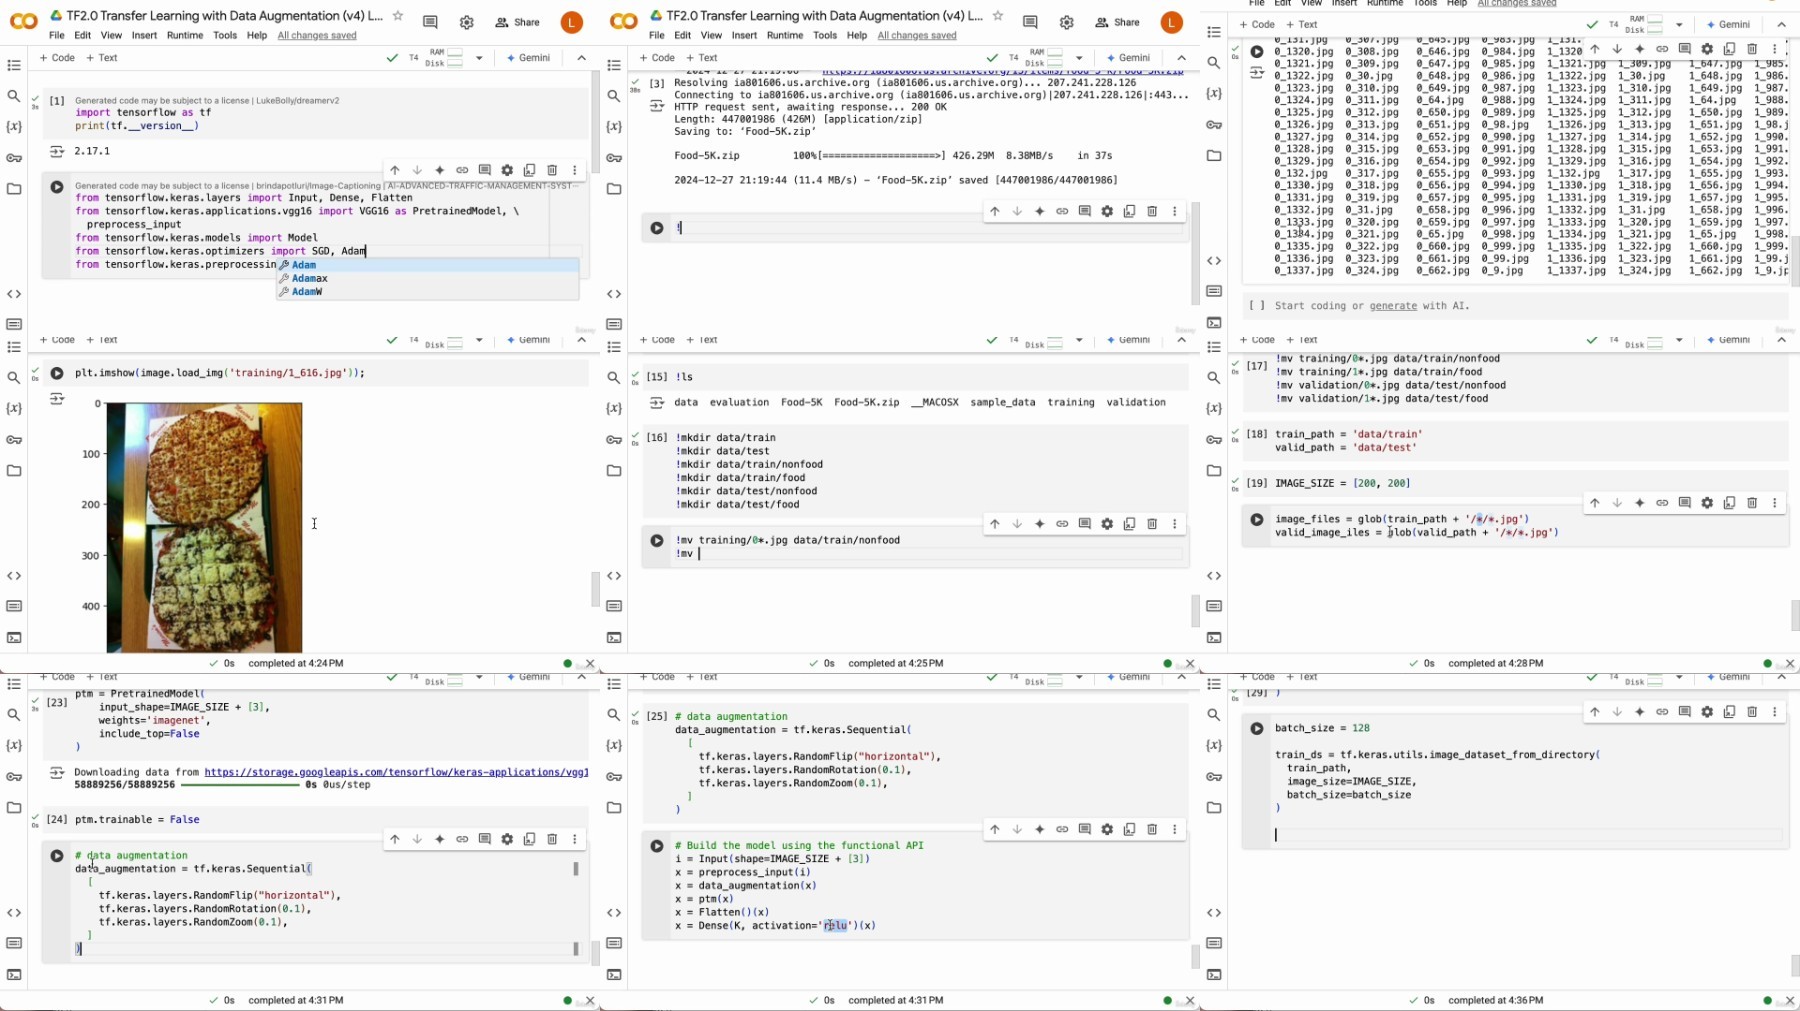This screenshot has height=1011, width=1800.
Task: Click the orange L account avatar above the tf.__version__ cell
Action: 572,22
